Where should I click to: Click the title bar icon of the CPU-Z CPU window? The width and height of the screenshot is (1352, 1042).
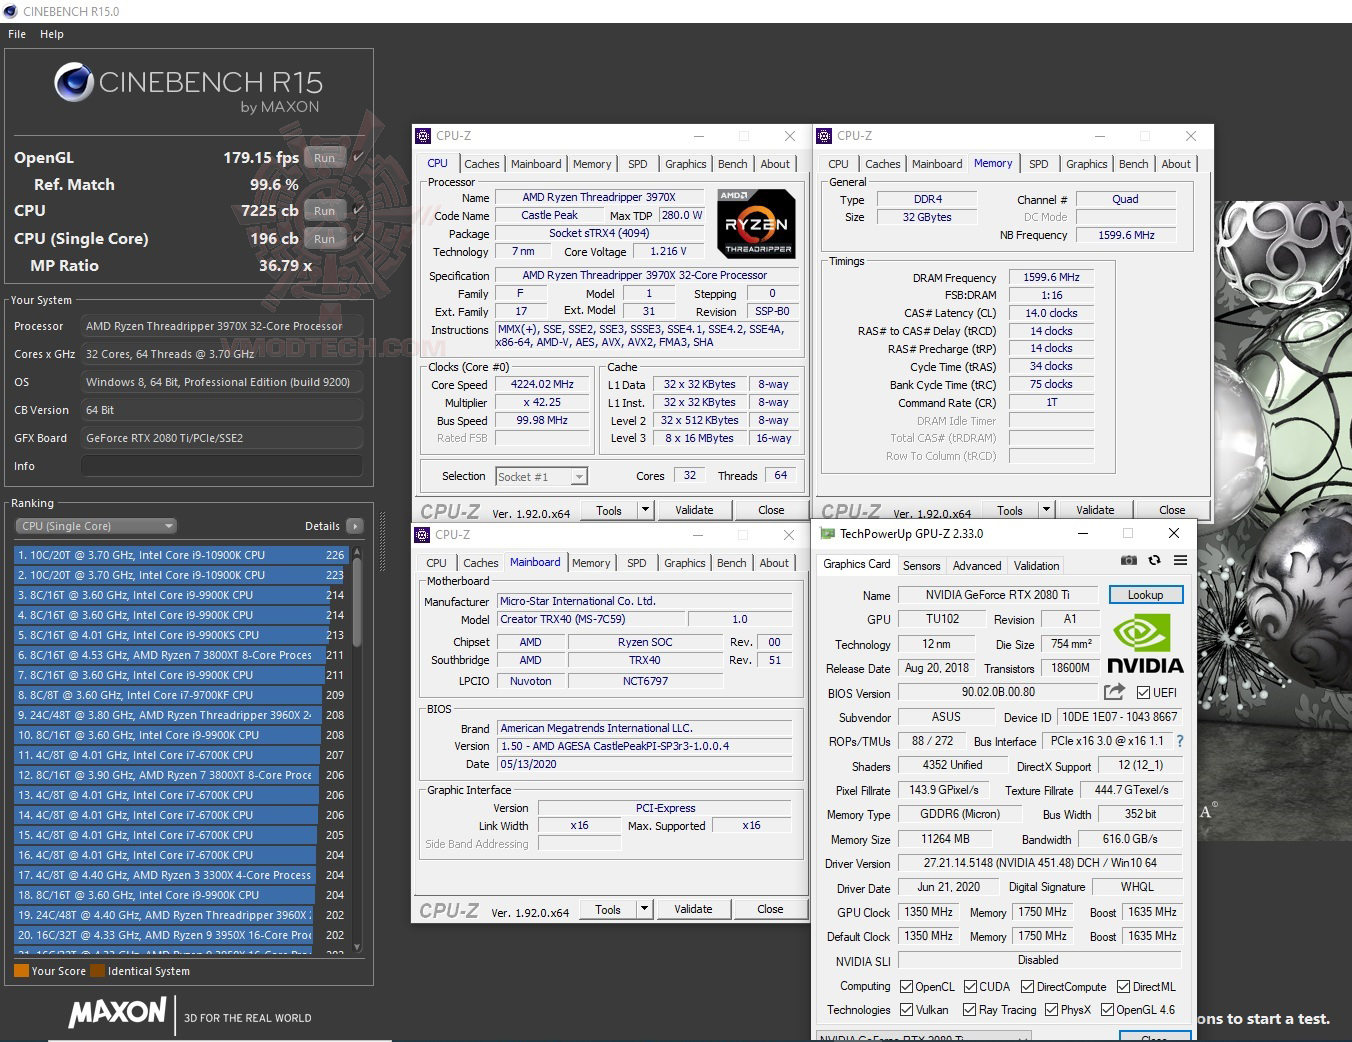pos(424,136)
